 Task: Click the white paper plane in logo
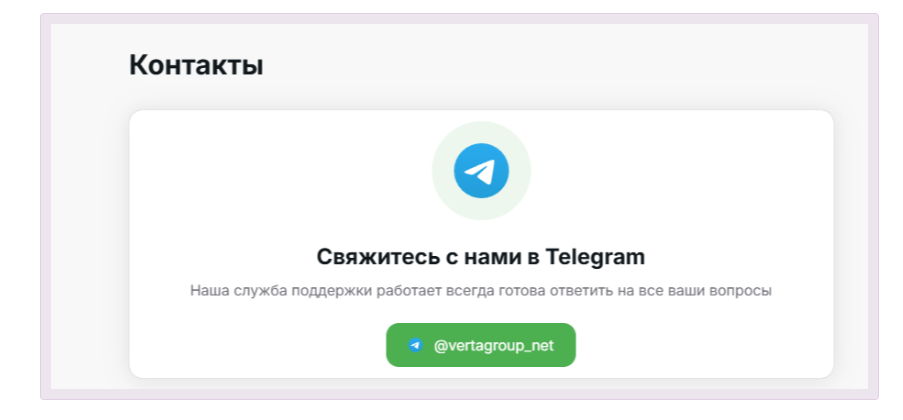click(x=480, y=171)
